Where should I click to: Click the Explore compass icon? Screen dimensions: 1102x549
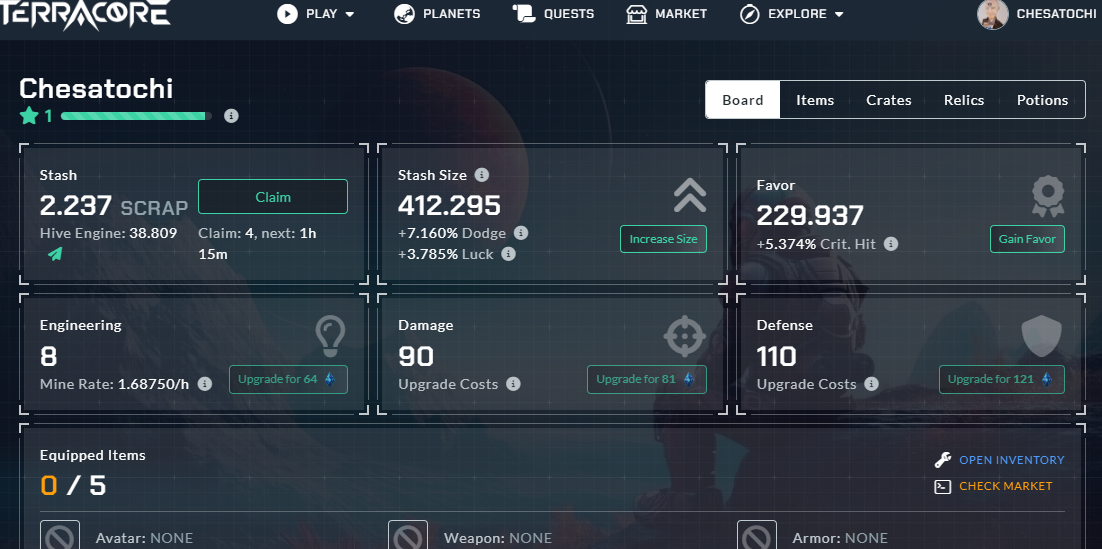[x=750, y=14]
